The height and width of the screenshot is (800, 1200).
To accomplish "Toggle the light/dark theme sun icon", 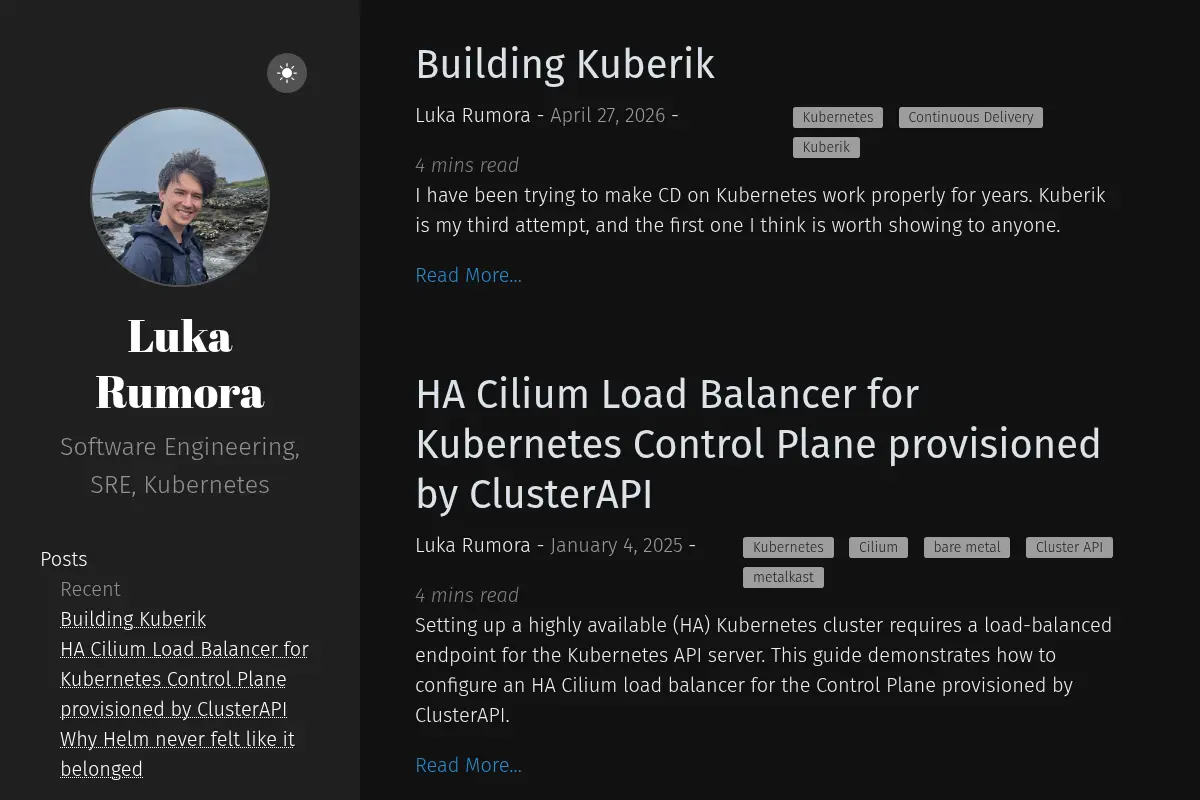I will coord(287,73).
